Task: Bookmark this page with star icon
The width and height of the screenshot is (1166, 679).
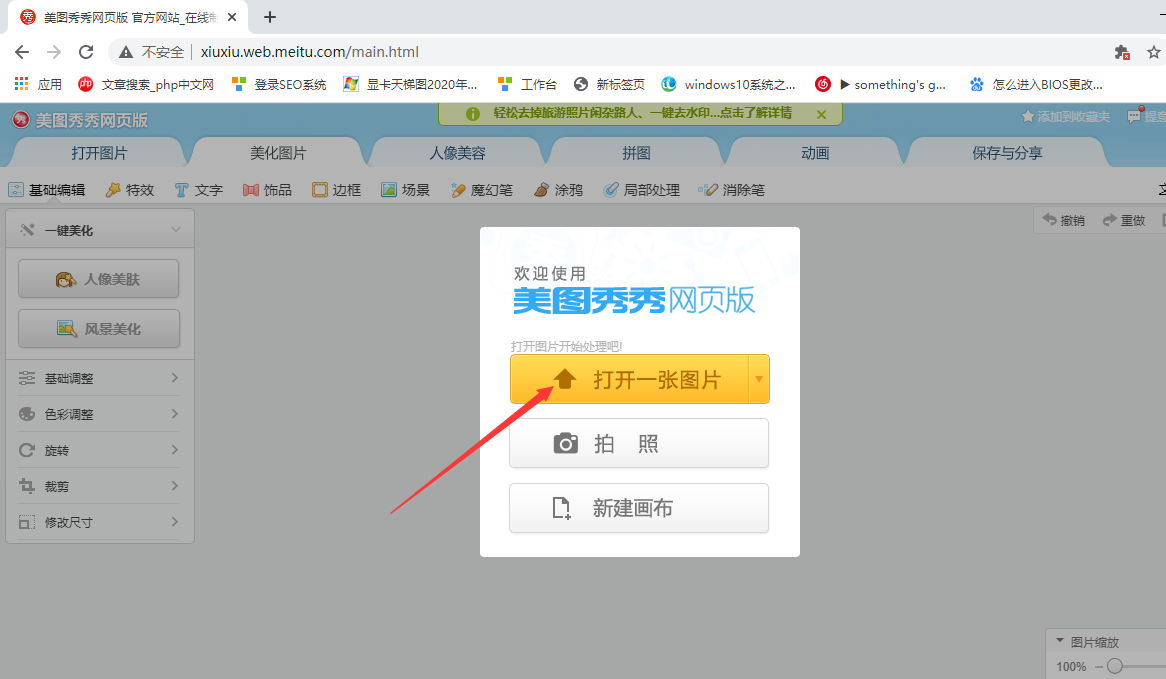Action: point(1153,52)
